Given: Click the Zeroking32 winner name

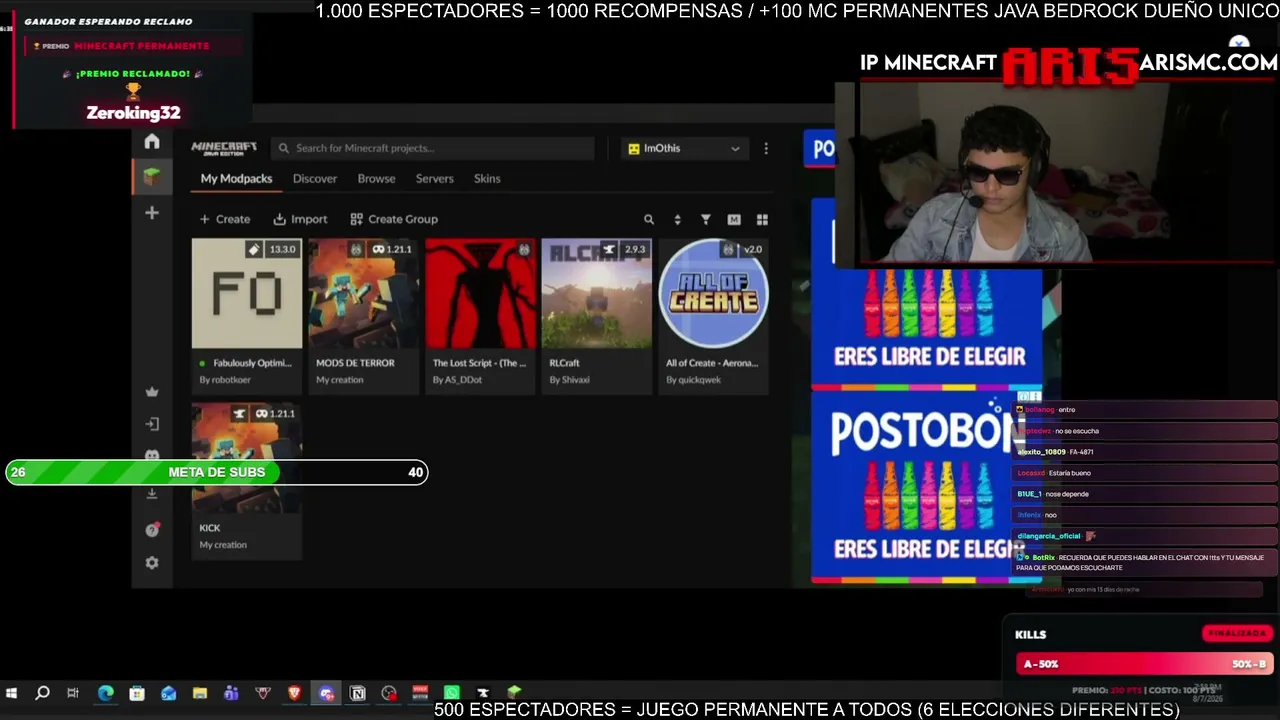Looking at the screenshot, I should [133, 113].
